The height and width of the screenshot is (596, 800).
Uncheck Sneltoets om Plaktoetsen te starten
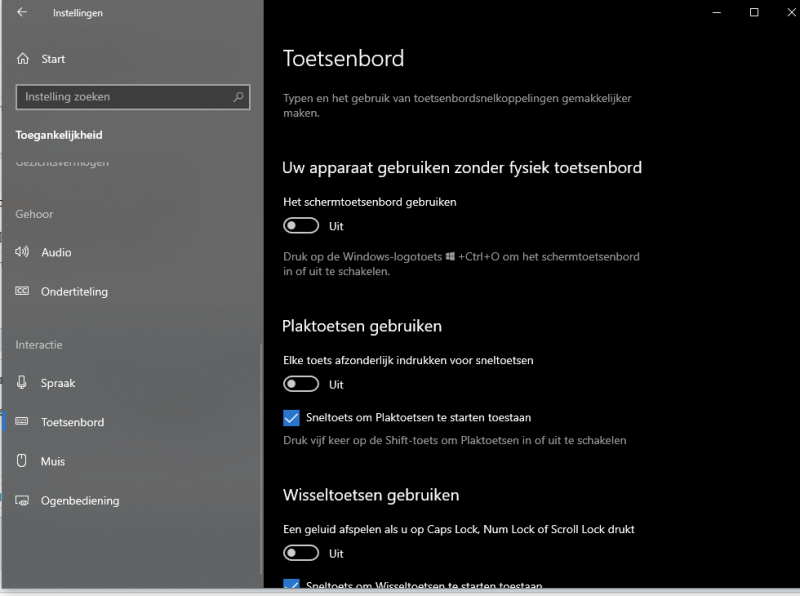click(292, 417)
